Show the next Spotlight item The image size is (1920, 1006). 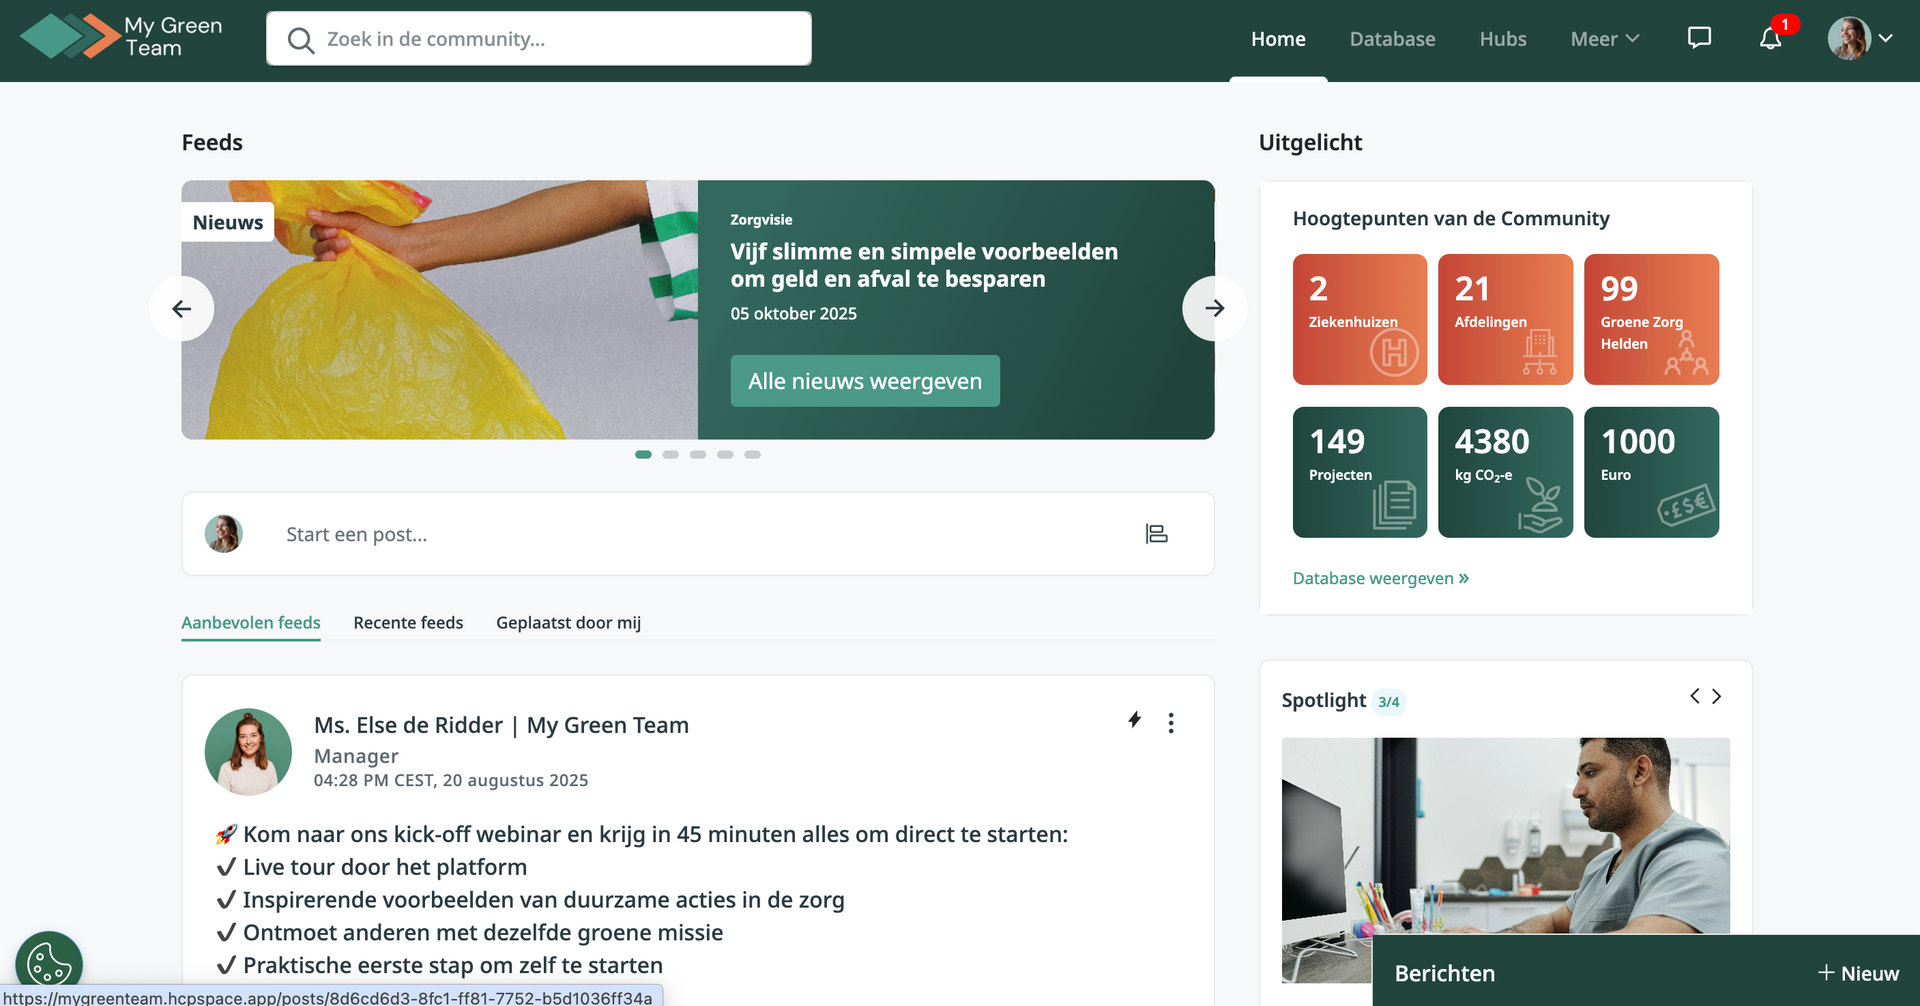click(x=1717, y=696)
